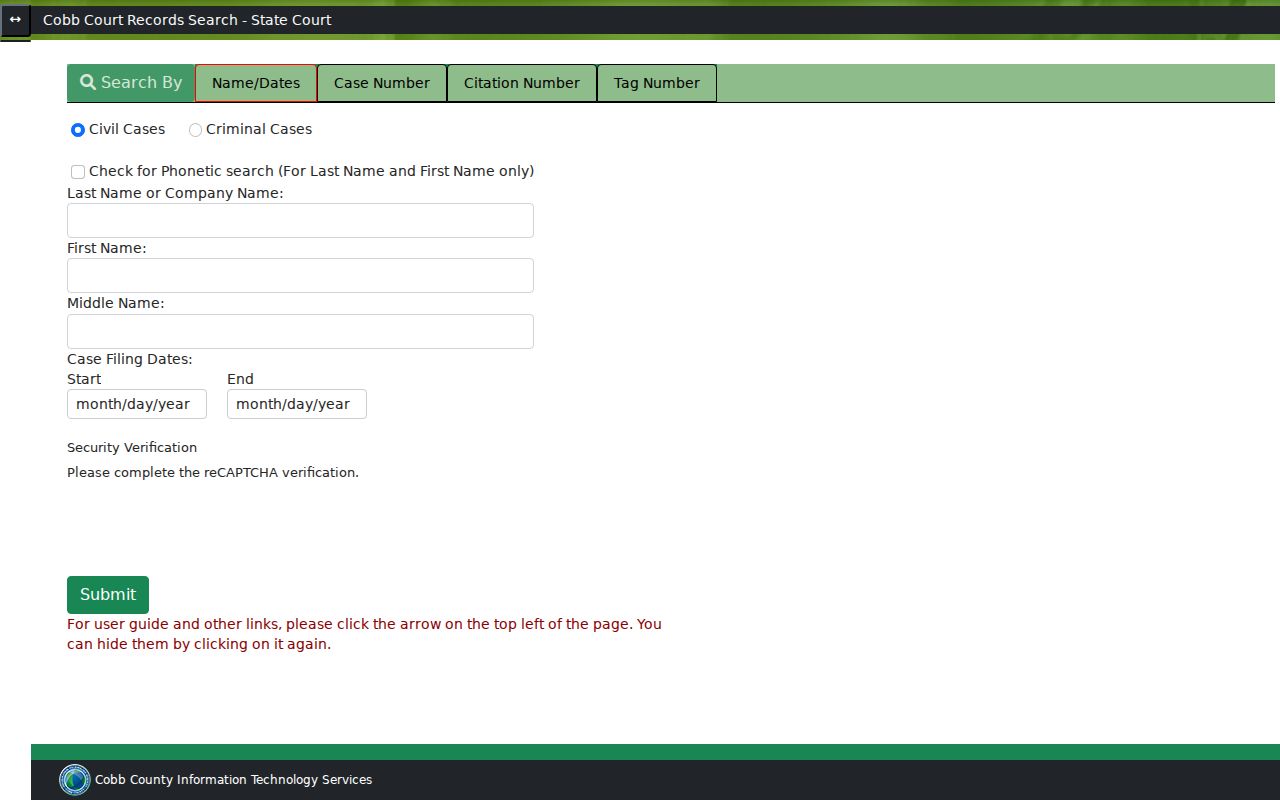Click the red user guide instructions text
Image resolution: width=1280 pixels, height=800 pixels.
click(x=364, y=634)
